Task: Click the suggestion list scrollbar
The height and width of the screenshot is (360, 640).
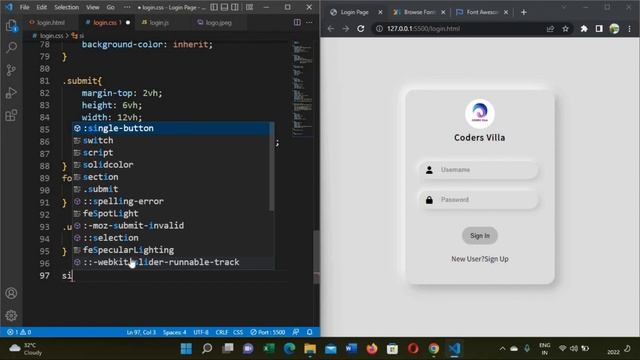Action: (x=272, y=167)
